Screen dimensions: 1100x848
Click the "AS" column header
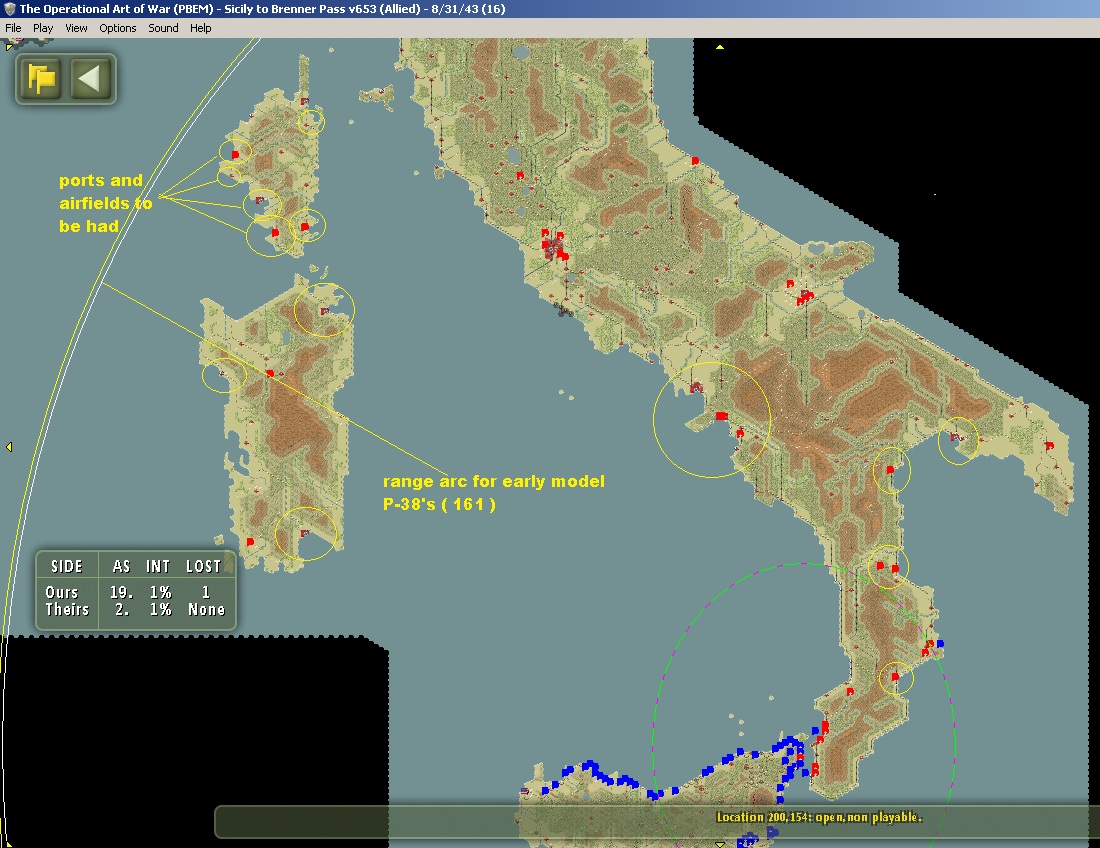121,566
